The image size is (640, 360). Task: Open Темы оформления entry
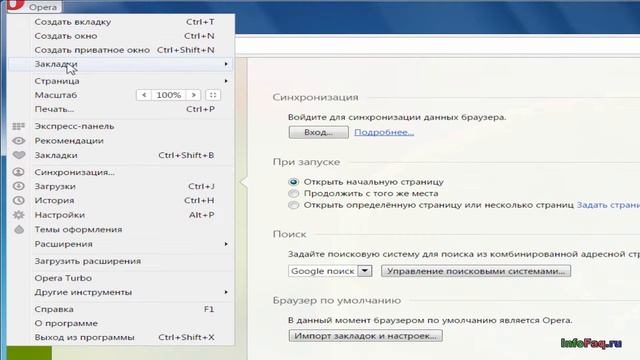[x=121, y=229]
